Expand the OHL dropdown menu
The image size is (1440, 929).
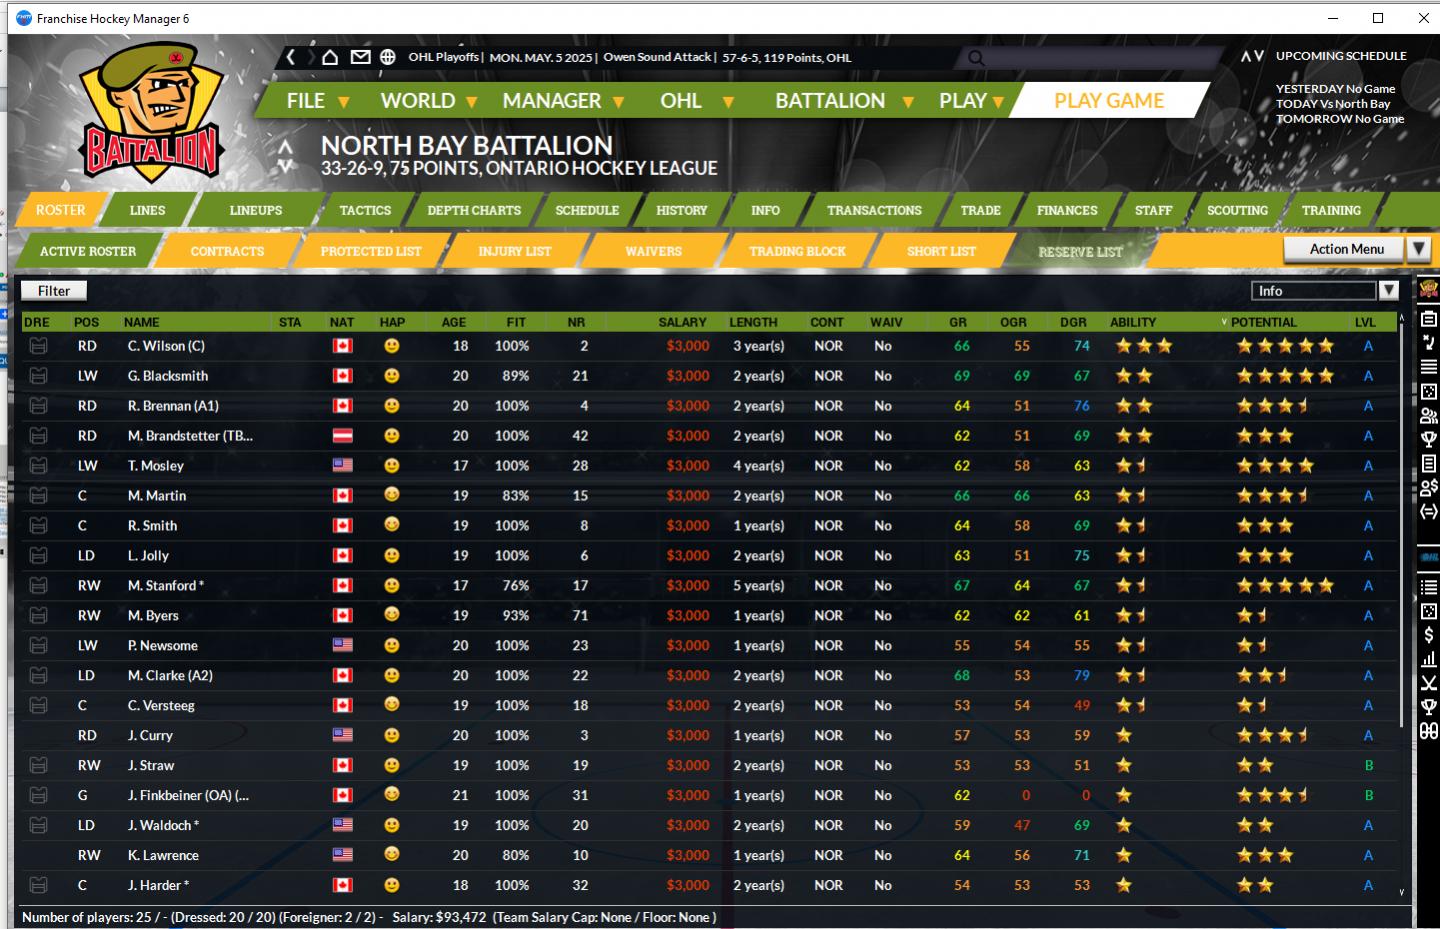tap(696, 101)
